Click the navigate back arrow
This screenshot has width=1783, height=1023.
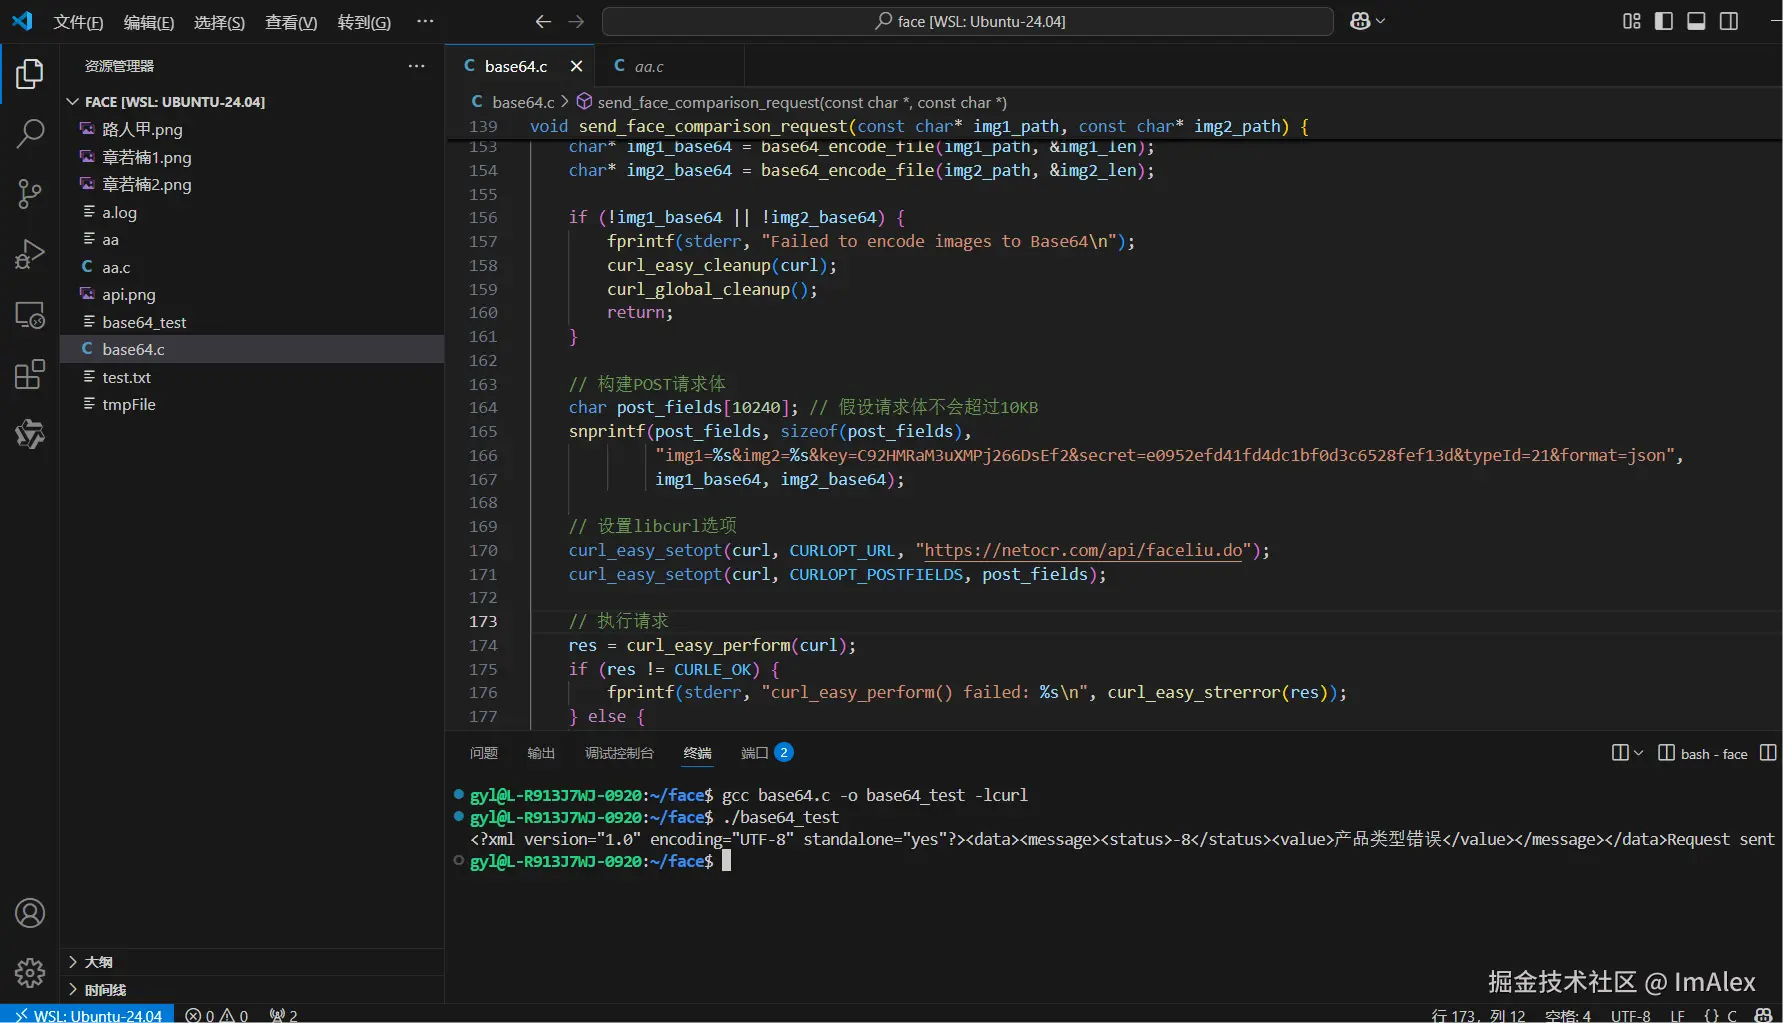pos(543,21)
